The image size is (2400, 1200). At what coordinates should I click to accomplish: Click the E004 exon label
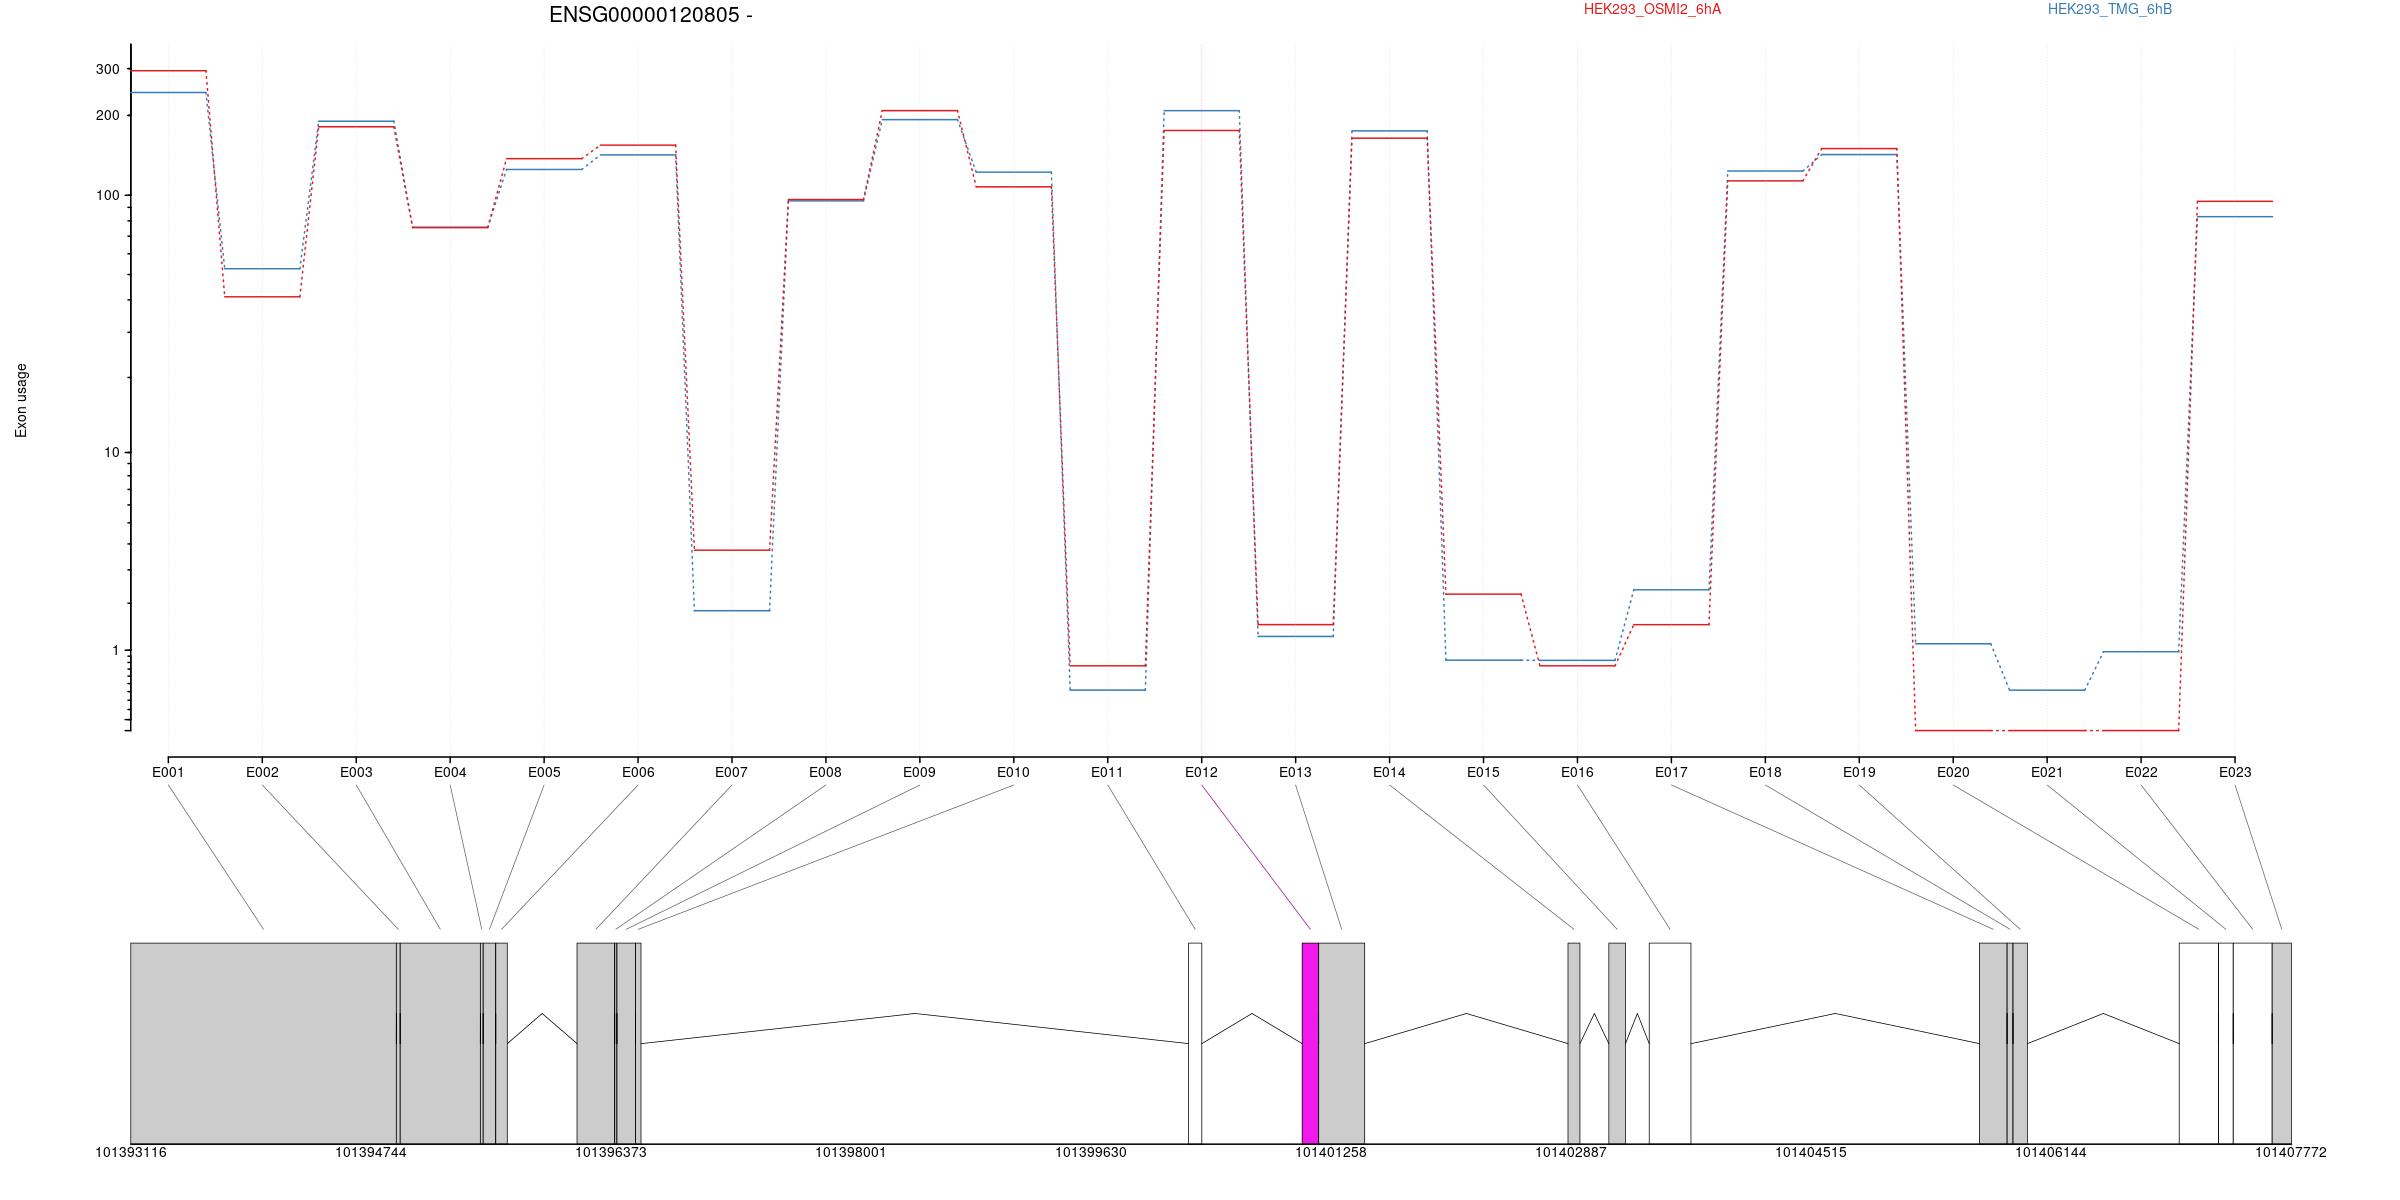click(x=450, y=772)
